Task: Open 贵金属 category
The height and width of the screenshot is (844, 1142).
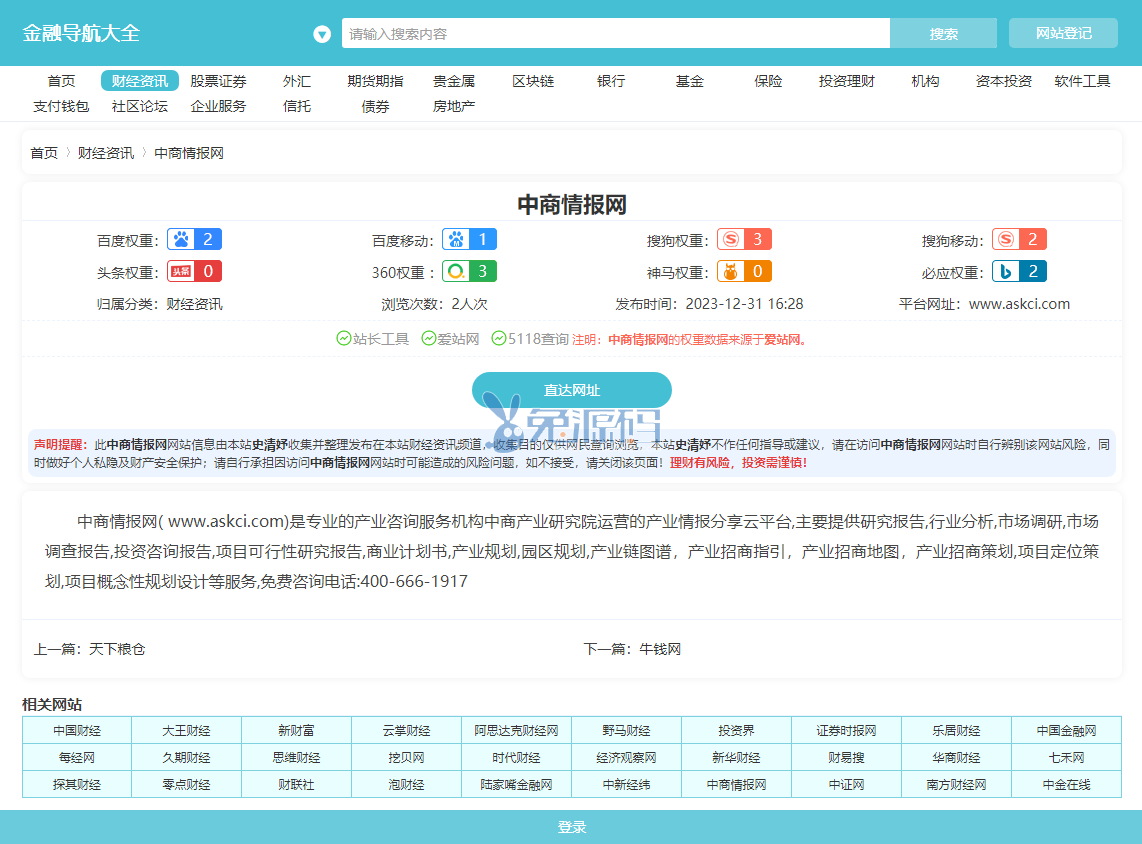Action: coord(454,81)
